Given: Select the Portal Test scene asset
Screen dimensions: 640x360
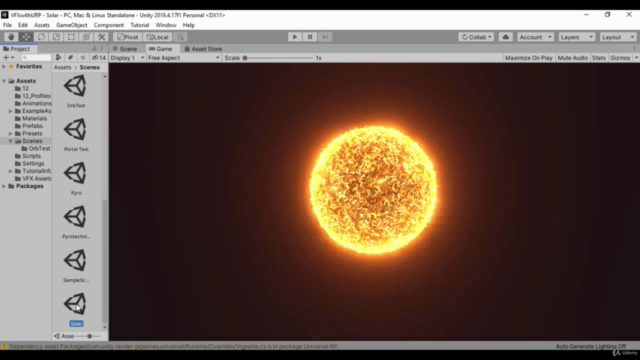Looking at the screenshot, I should tap(76, 134).
